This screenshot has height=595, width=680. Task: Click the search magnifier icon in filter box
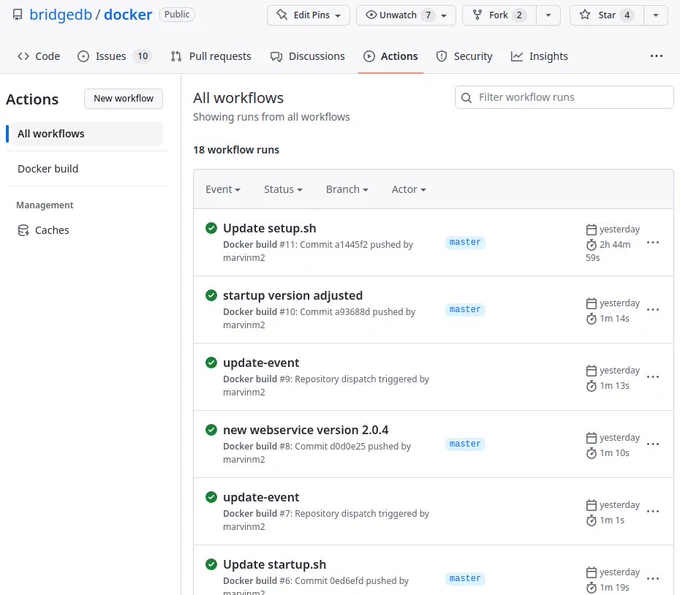(x=466, y=98)
